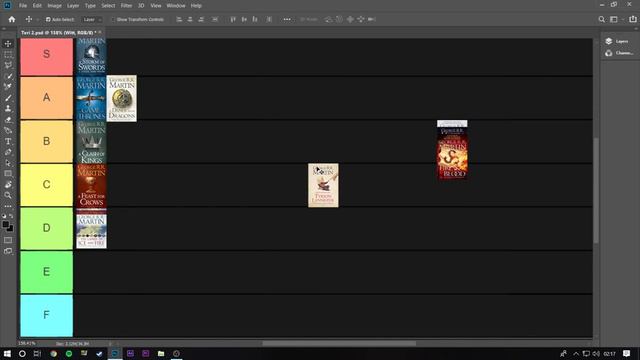Click the foreground color swatch
640x360 pixels.
pyautogui.click(x=6, y=224)
